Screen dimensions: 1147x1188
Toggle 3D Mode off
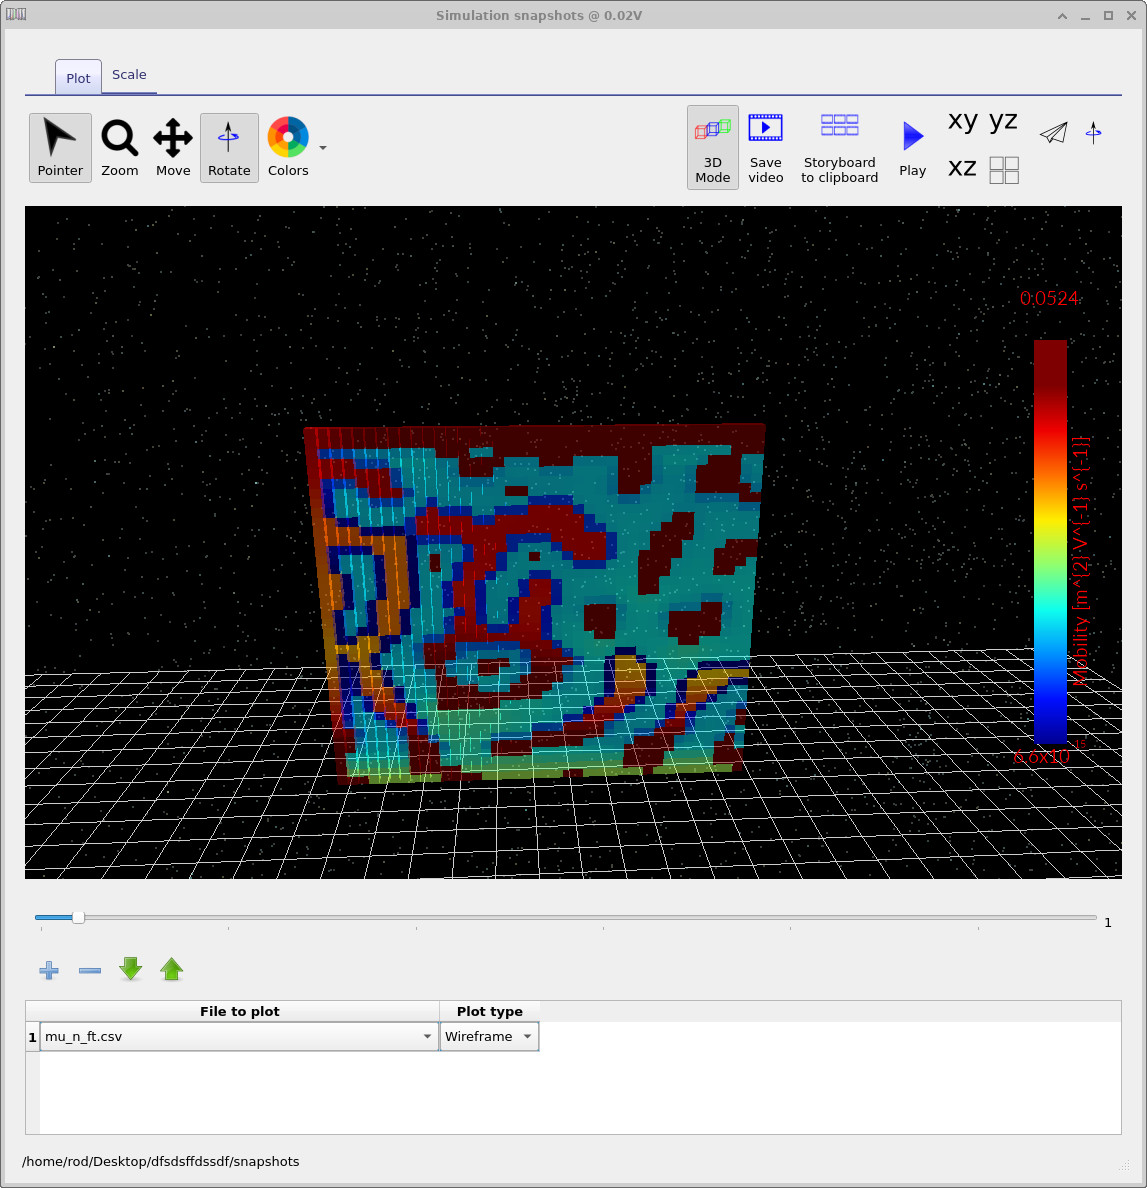712,147
